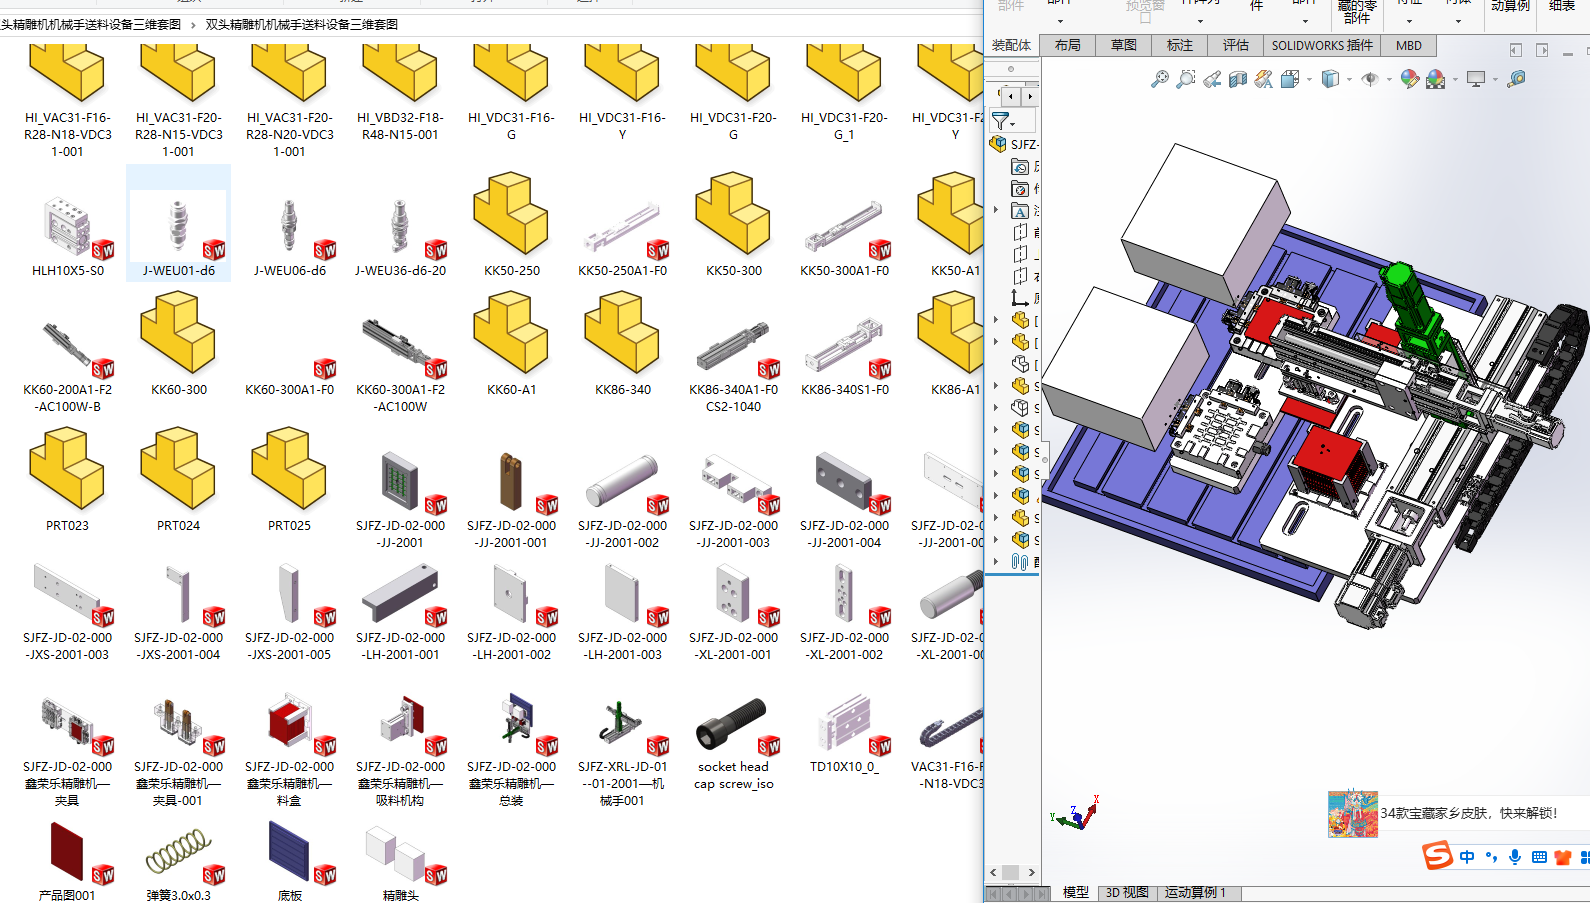Switch to the 3D 视图 bottom tab
This screenshot has width=1590, height=903.
tap(1127, 893)
